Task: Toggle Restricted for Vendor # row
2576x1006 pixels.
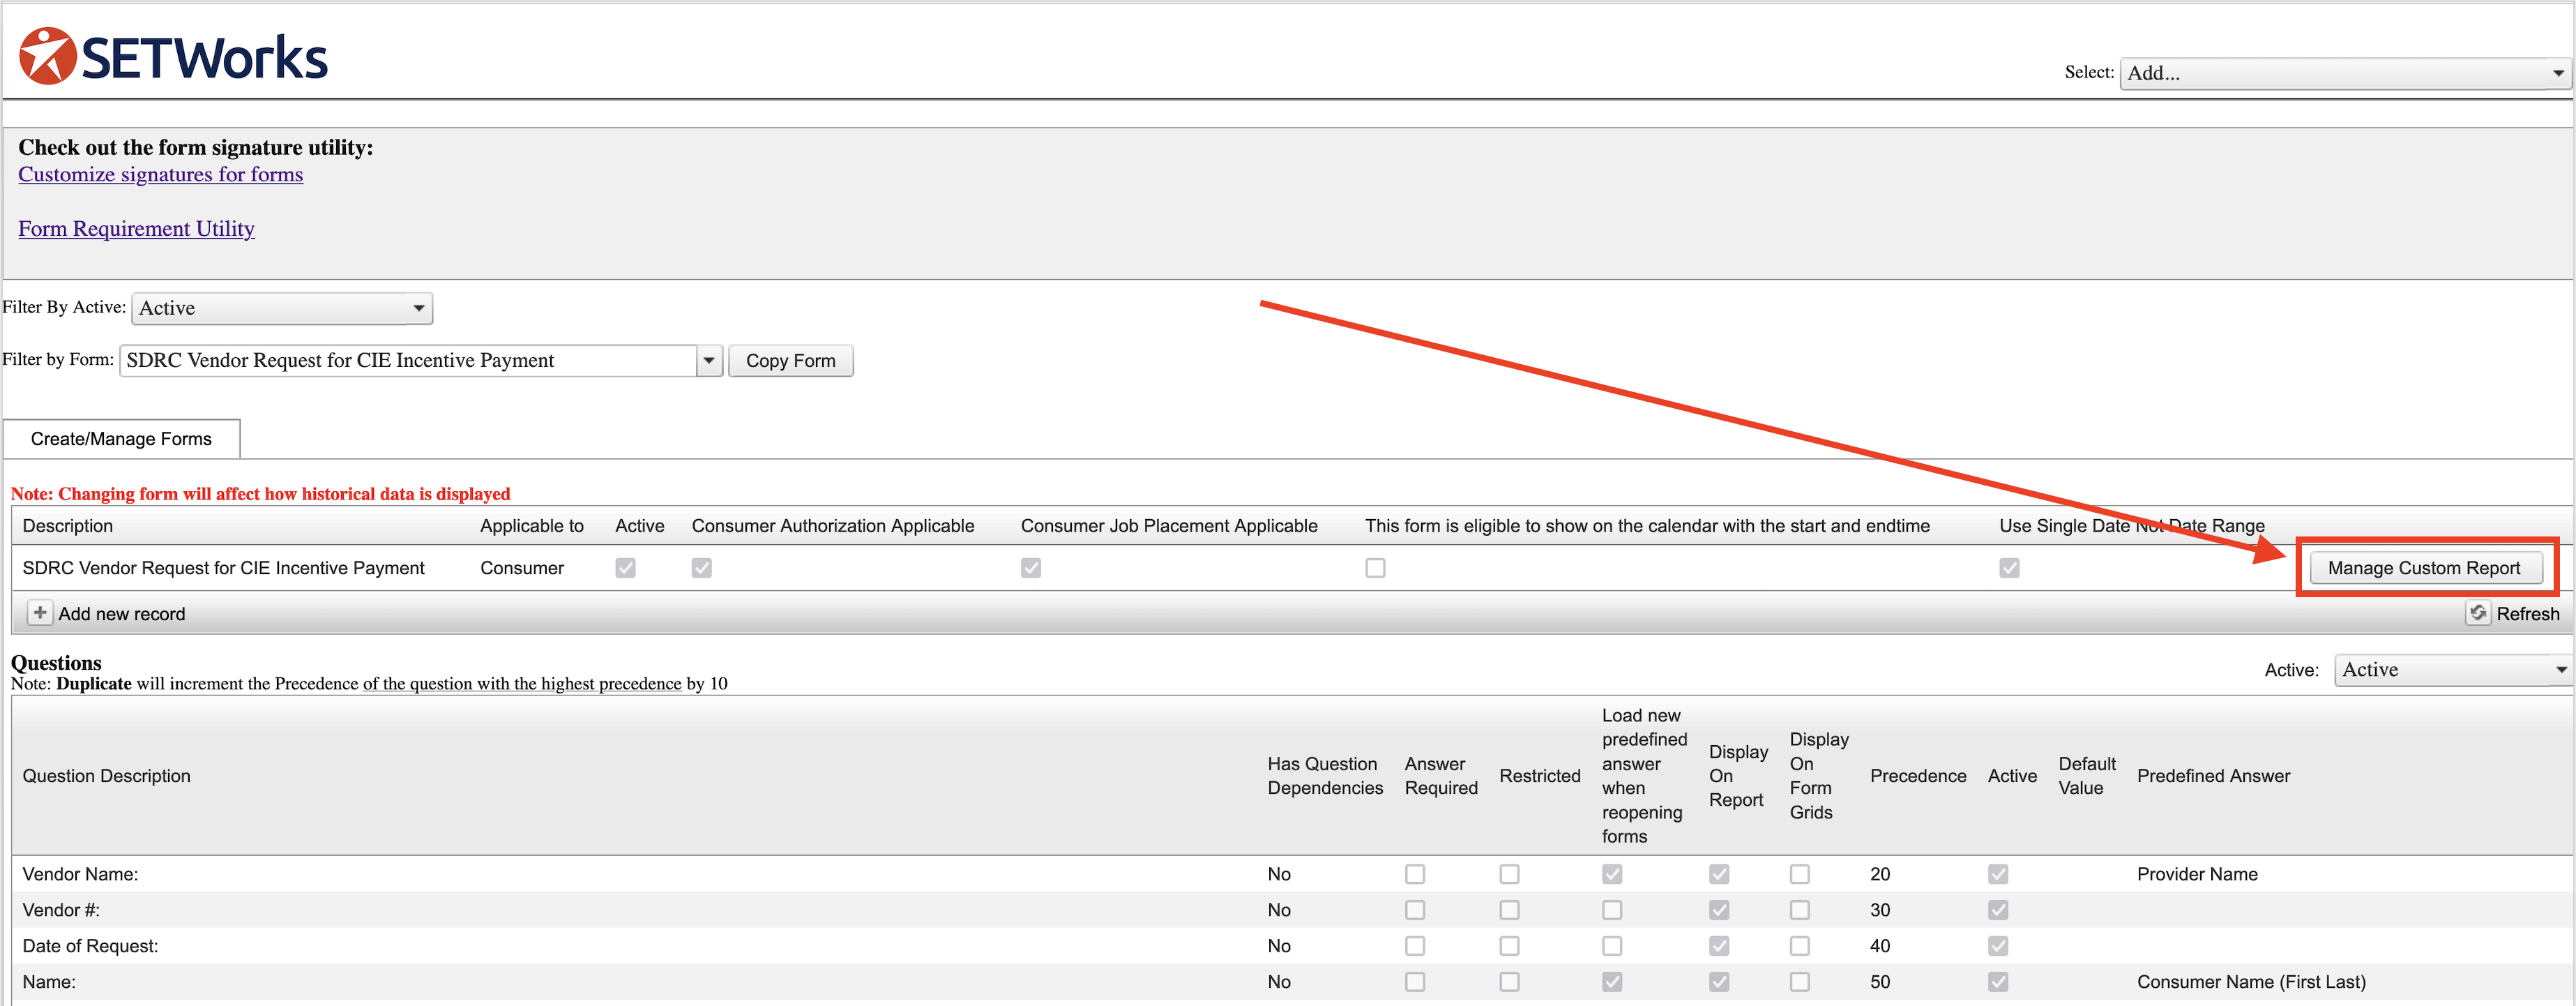Action: pos(1509,910)
